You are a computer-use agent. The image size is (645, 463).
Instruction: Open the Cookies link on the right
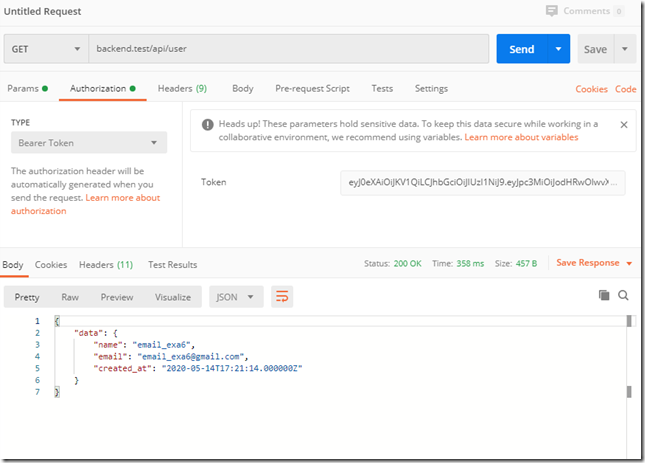[591, 89]
